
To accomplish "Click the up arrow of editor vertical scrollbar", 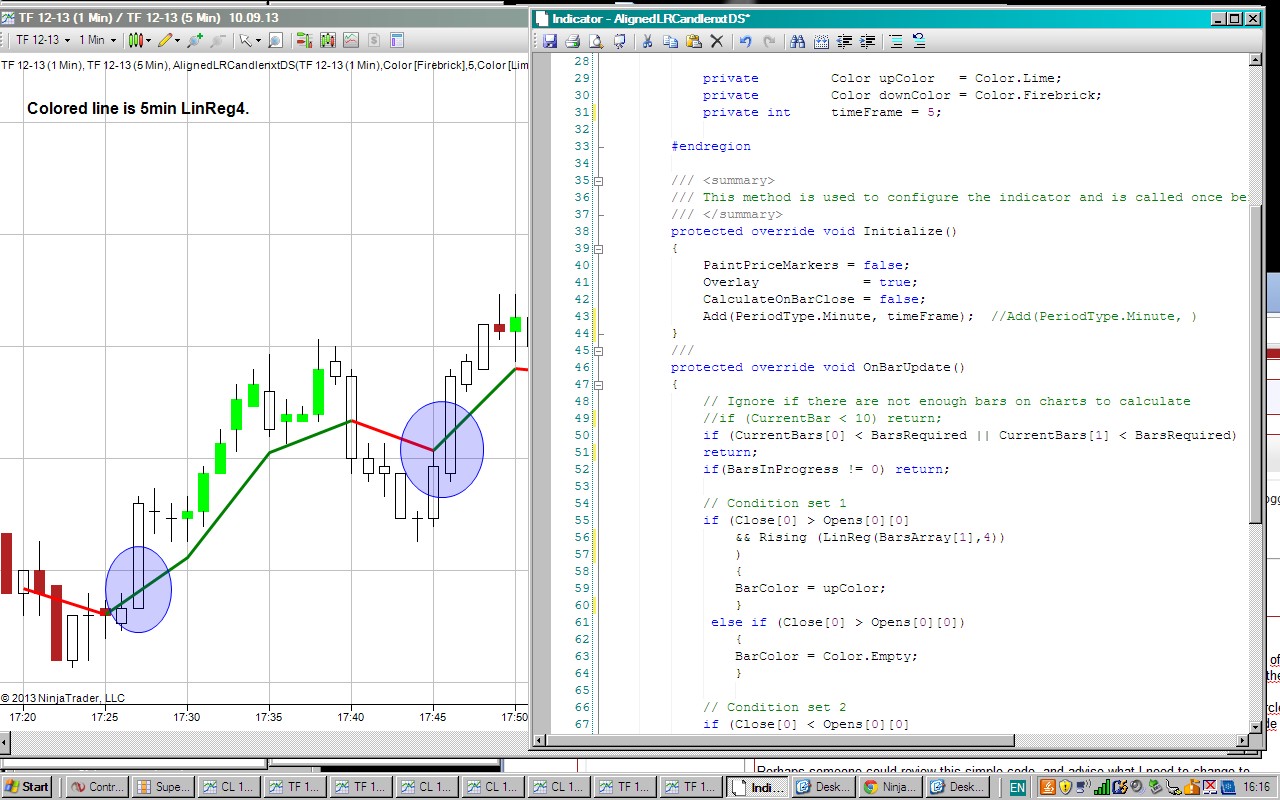I will [x=1256, y=61].
